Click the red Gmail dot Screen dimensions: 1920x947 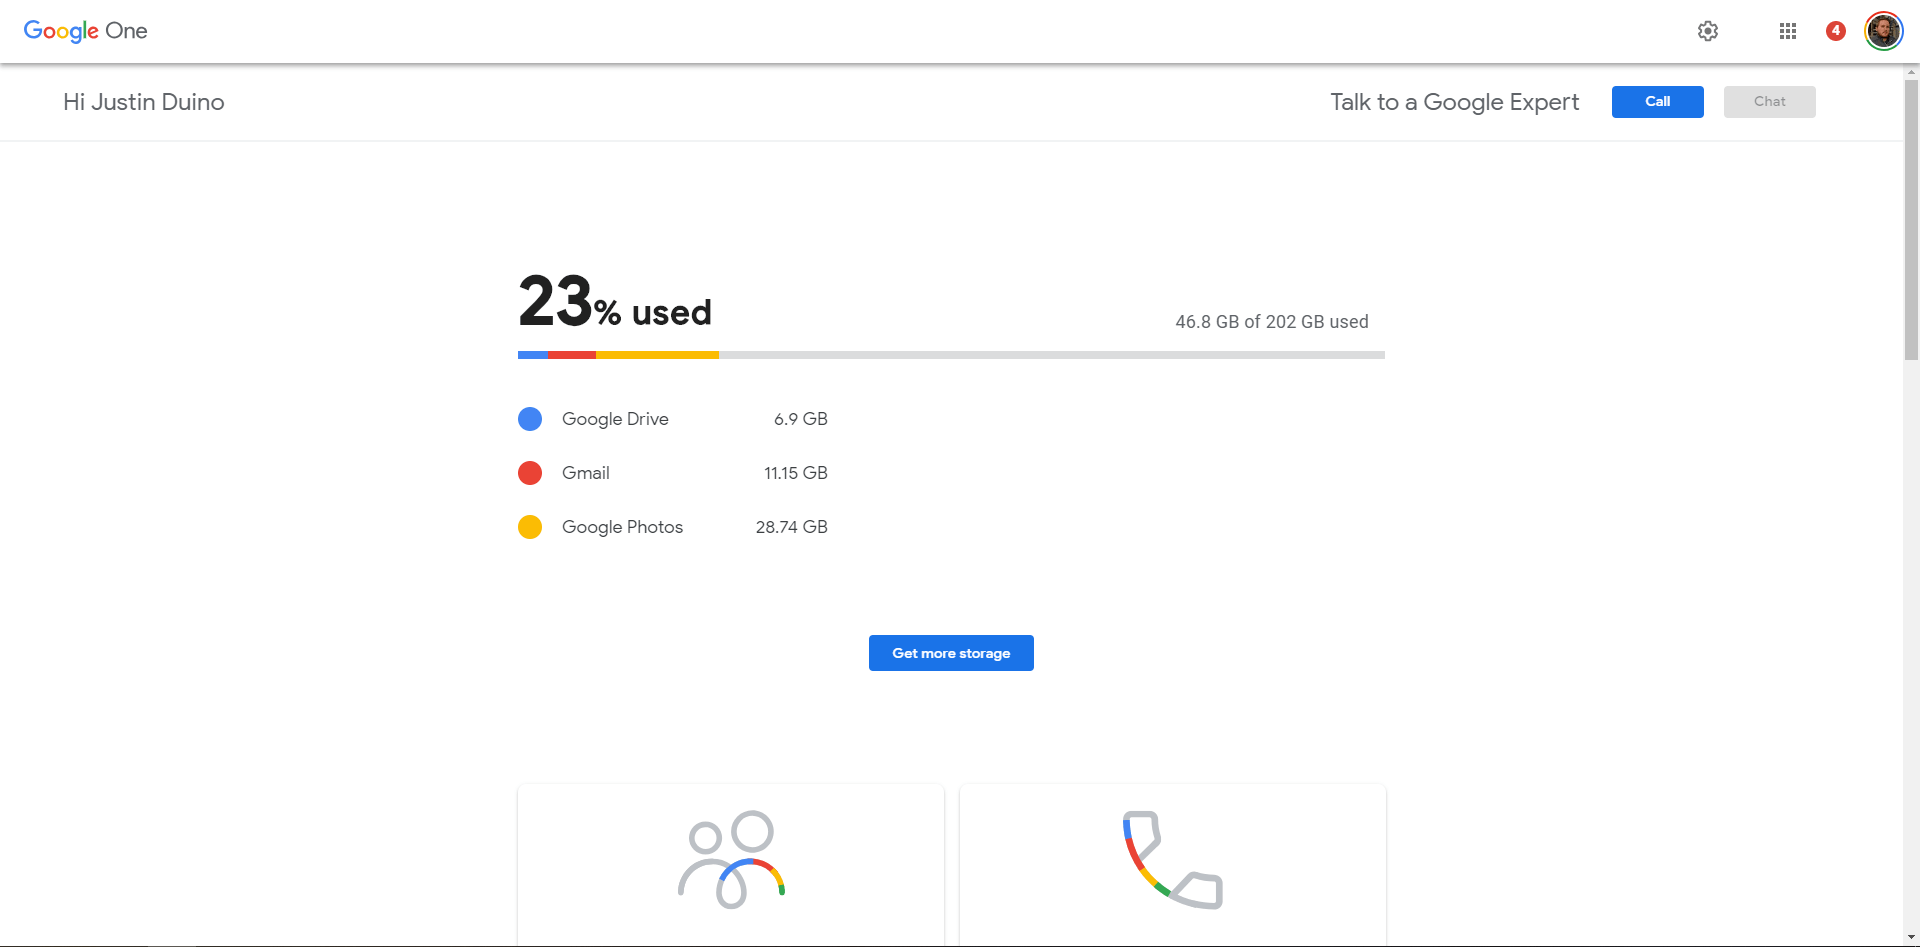(530, 473)
